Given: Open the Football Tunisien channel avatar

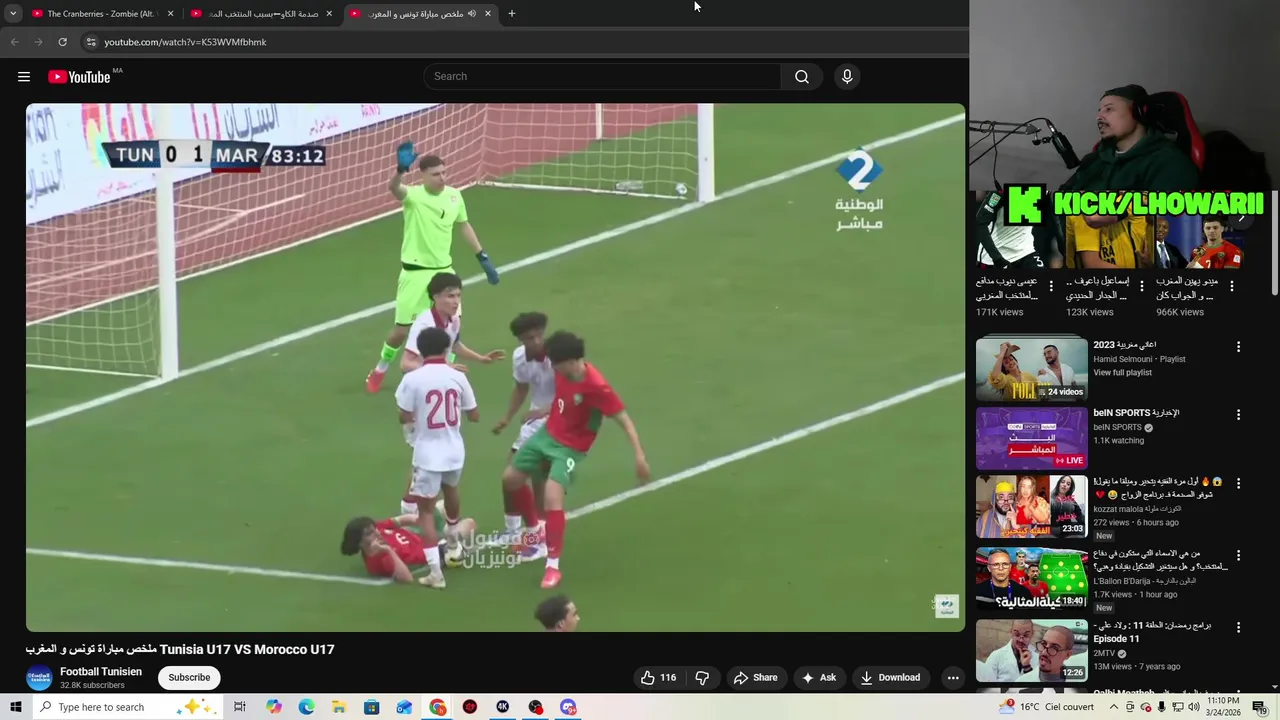Looking at the screenshot, I should coord(39,678).
